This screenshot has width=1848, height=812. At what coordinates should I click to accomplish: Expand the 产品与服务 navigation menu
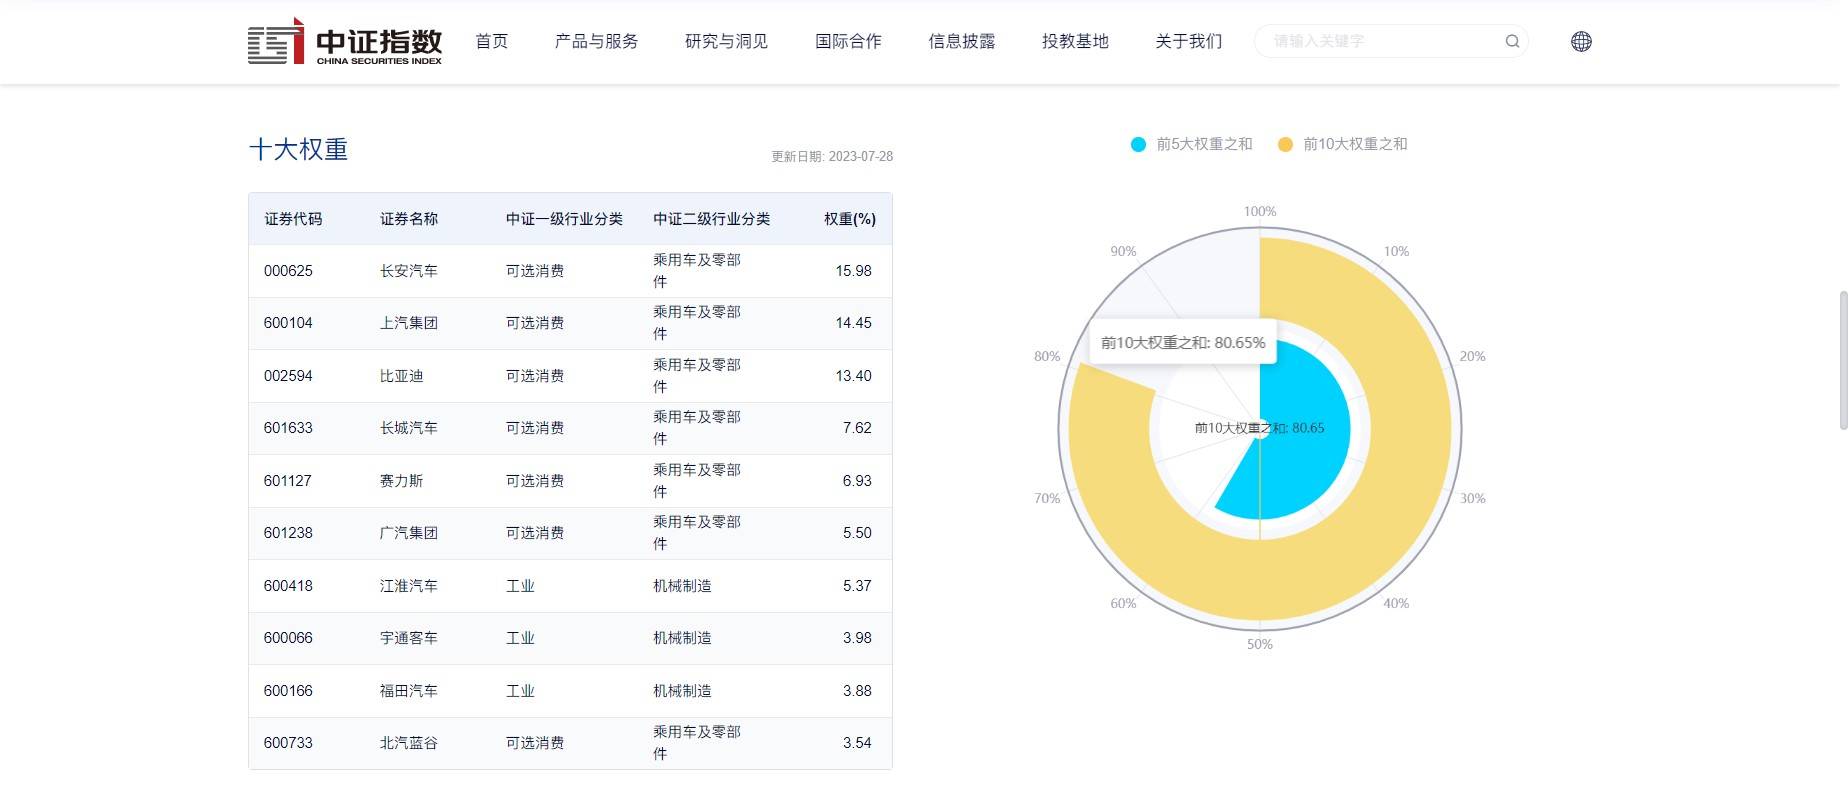click(x=596, y=41)
